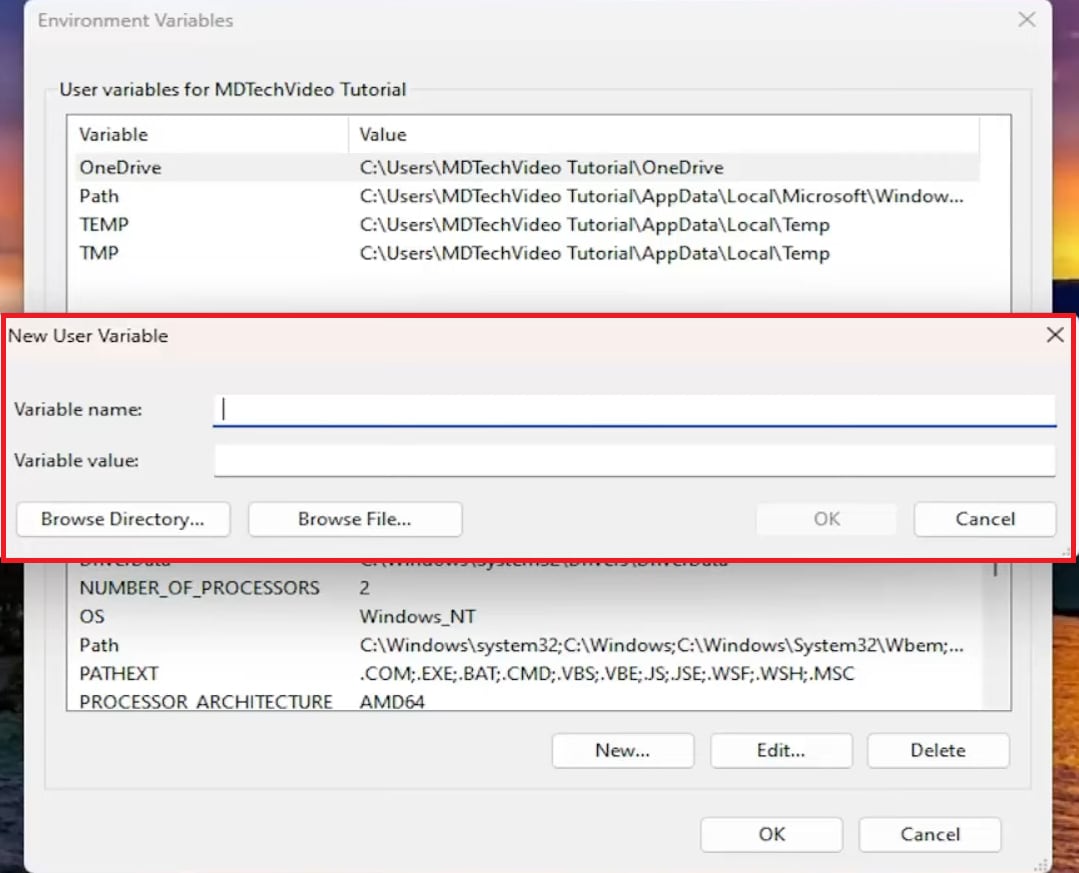Select the PATHEXT system variable row
This screenshot has width=1079, height=873.
coord(527,674)
